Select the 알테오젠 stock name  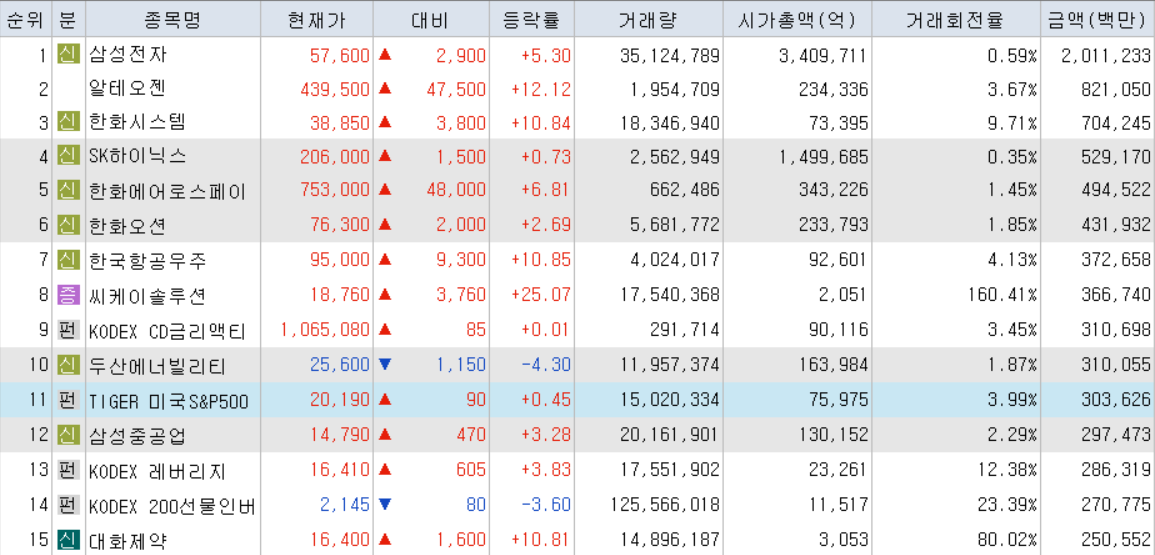(x=126, y=89)
